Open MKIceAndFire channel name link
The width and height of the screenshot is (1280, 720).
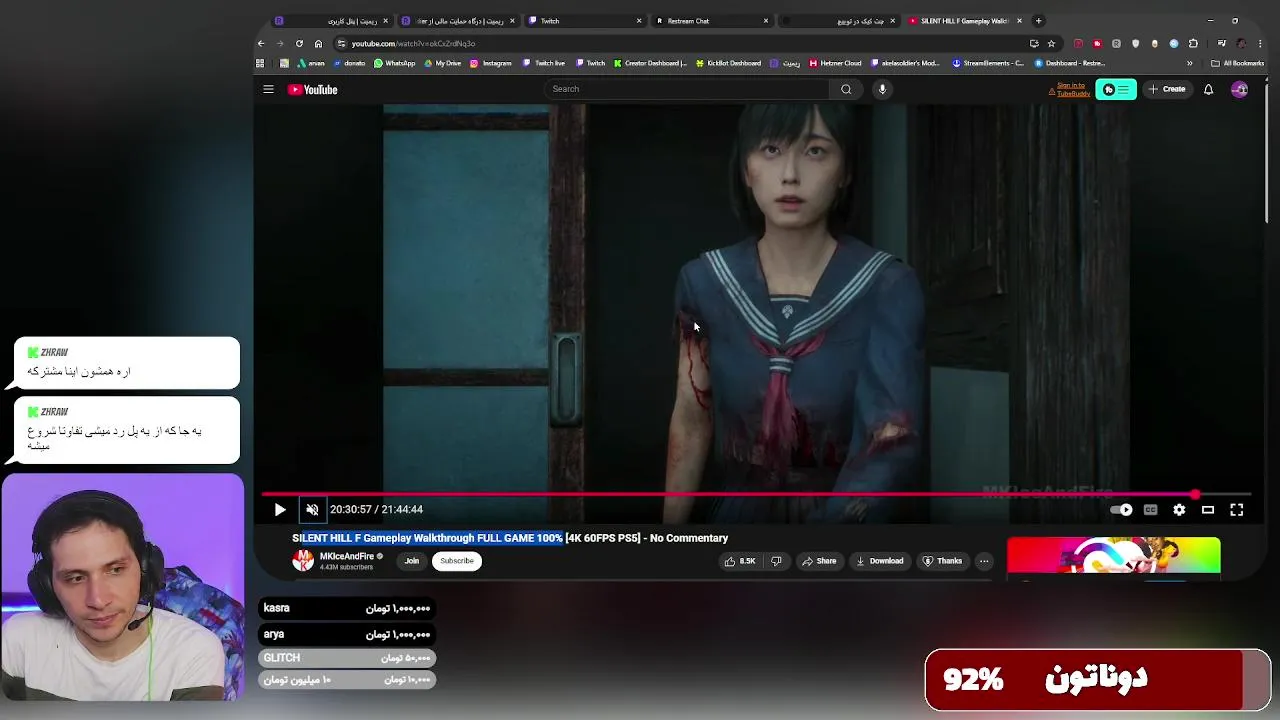346,556
